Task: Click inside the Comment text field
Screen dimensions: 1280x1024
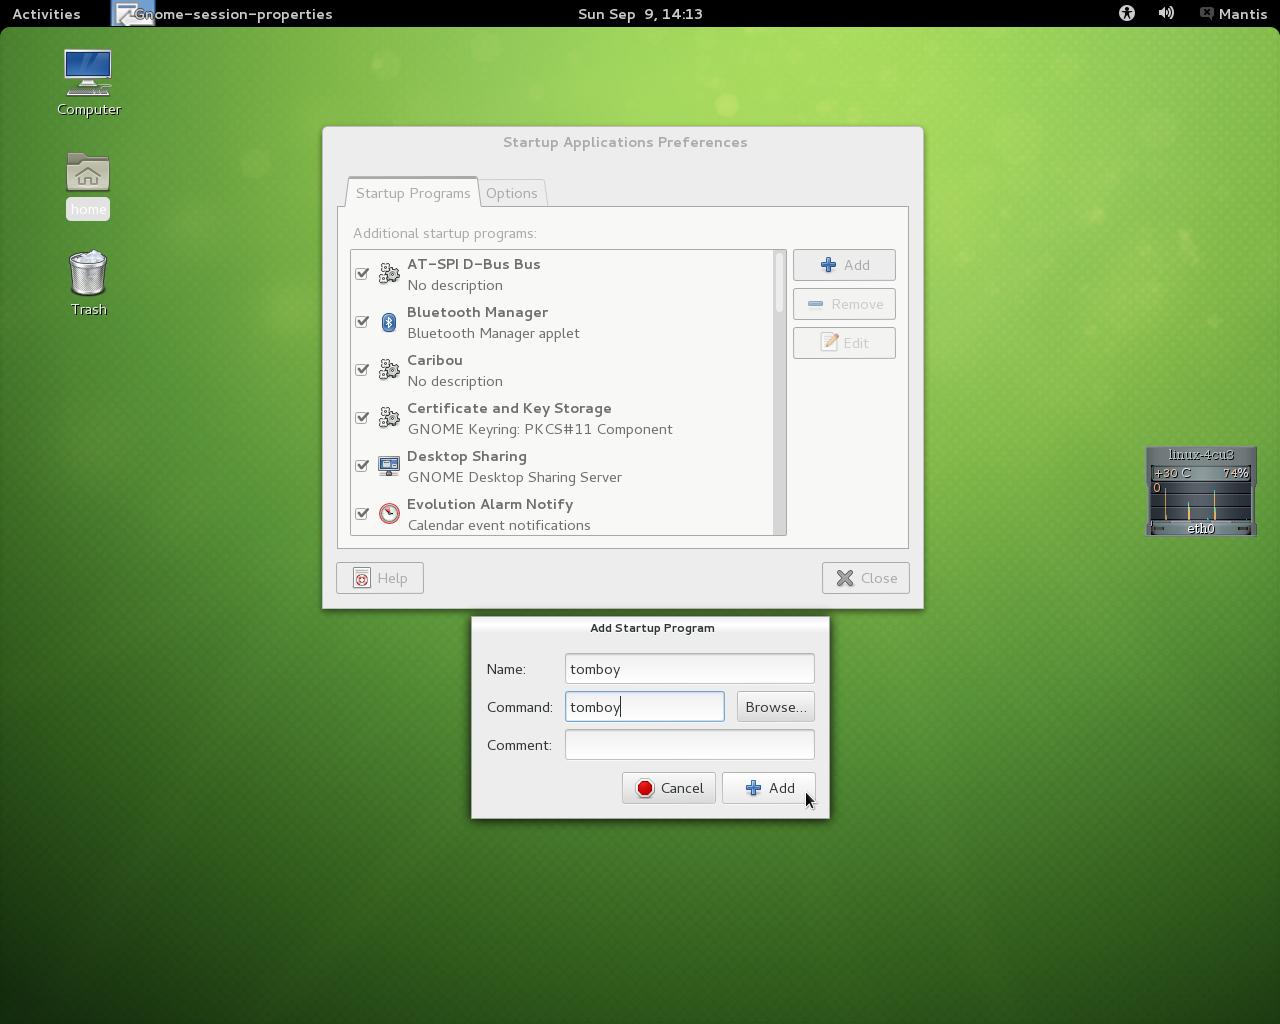Action: (x=689, y=744)
